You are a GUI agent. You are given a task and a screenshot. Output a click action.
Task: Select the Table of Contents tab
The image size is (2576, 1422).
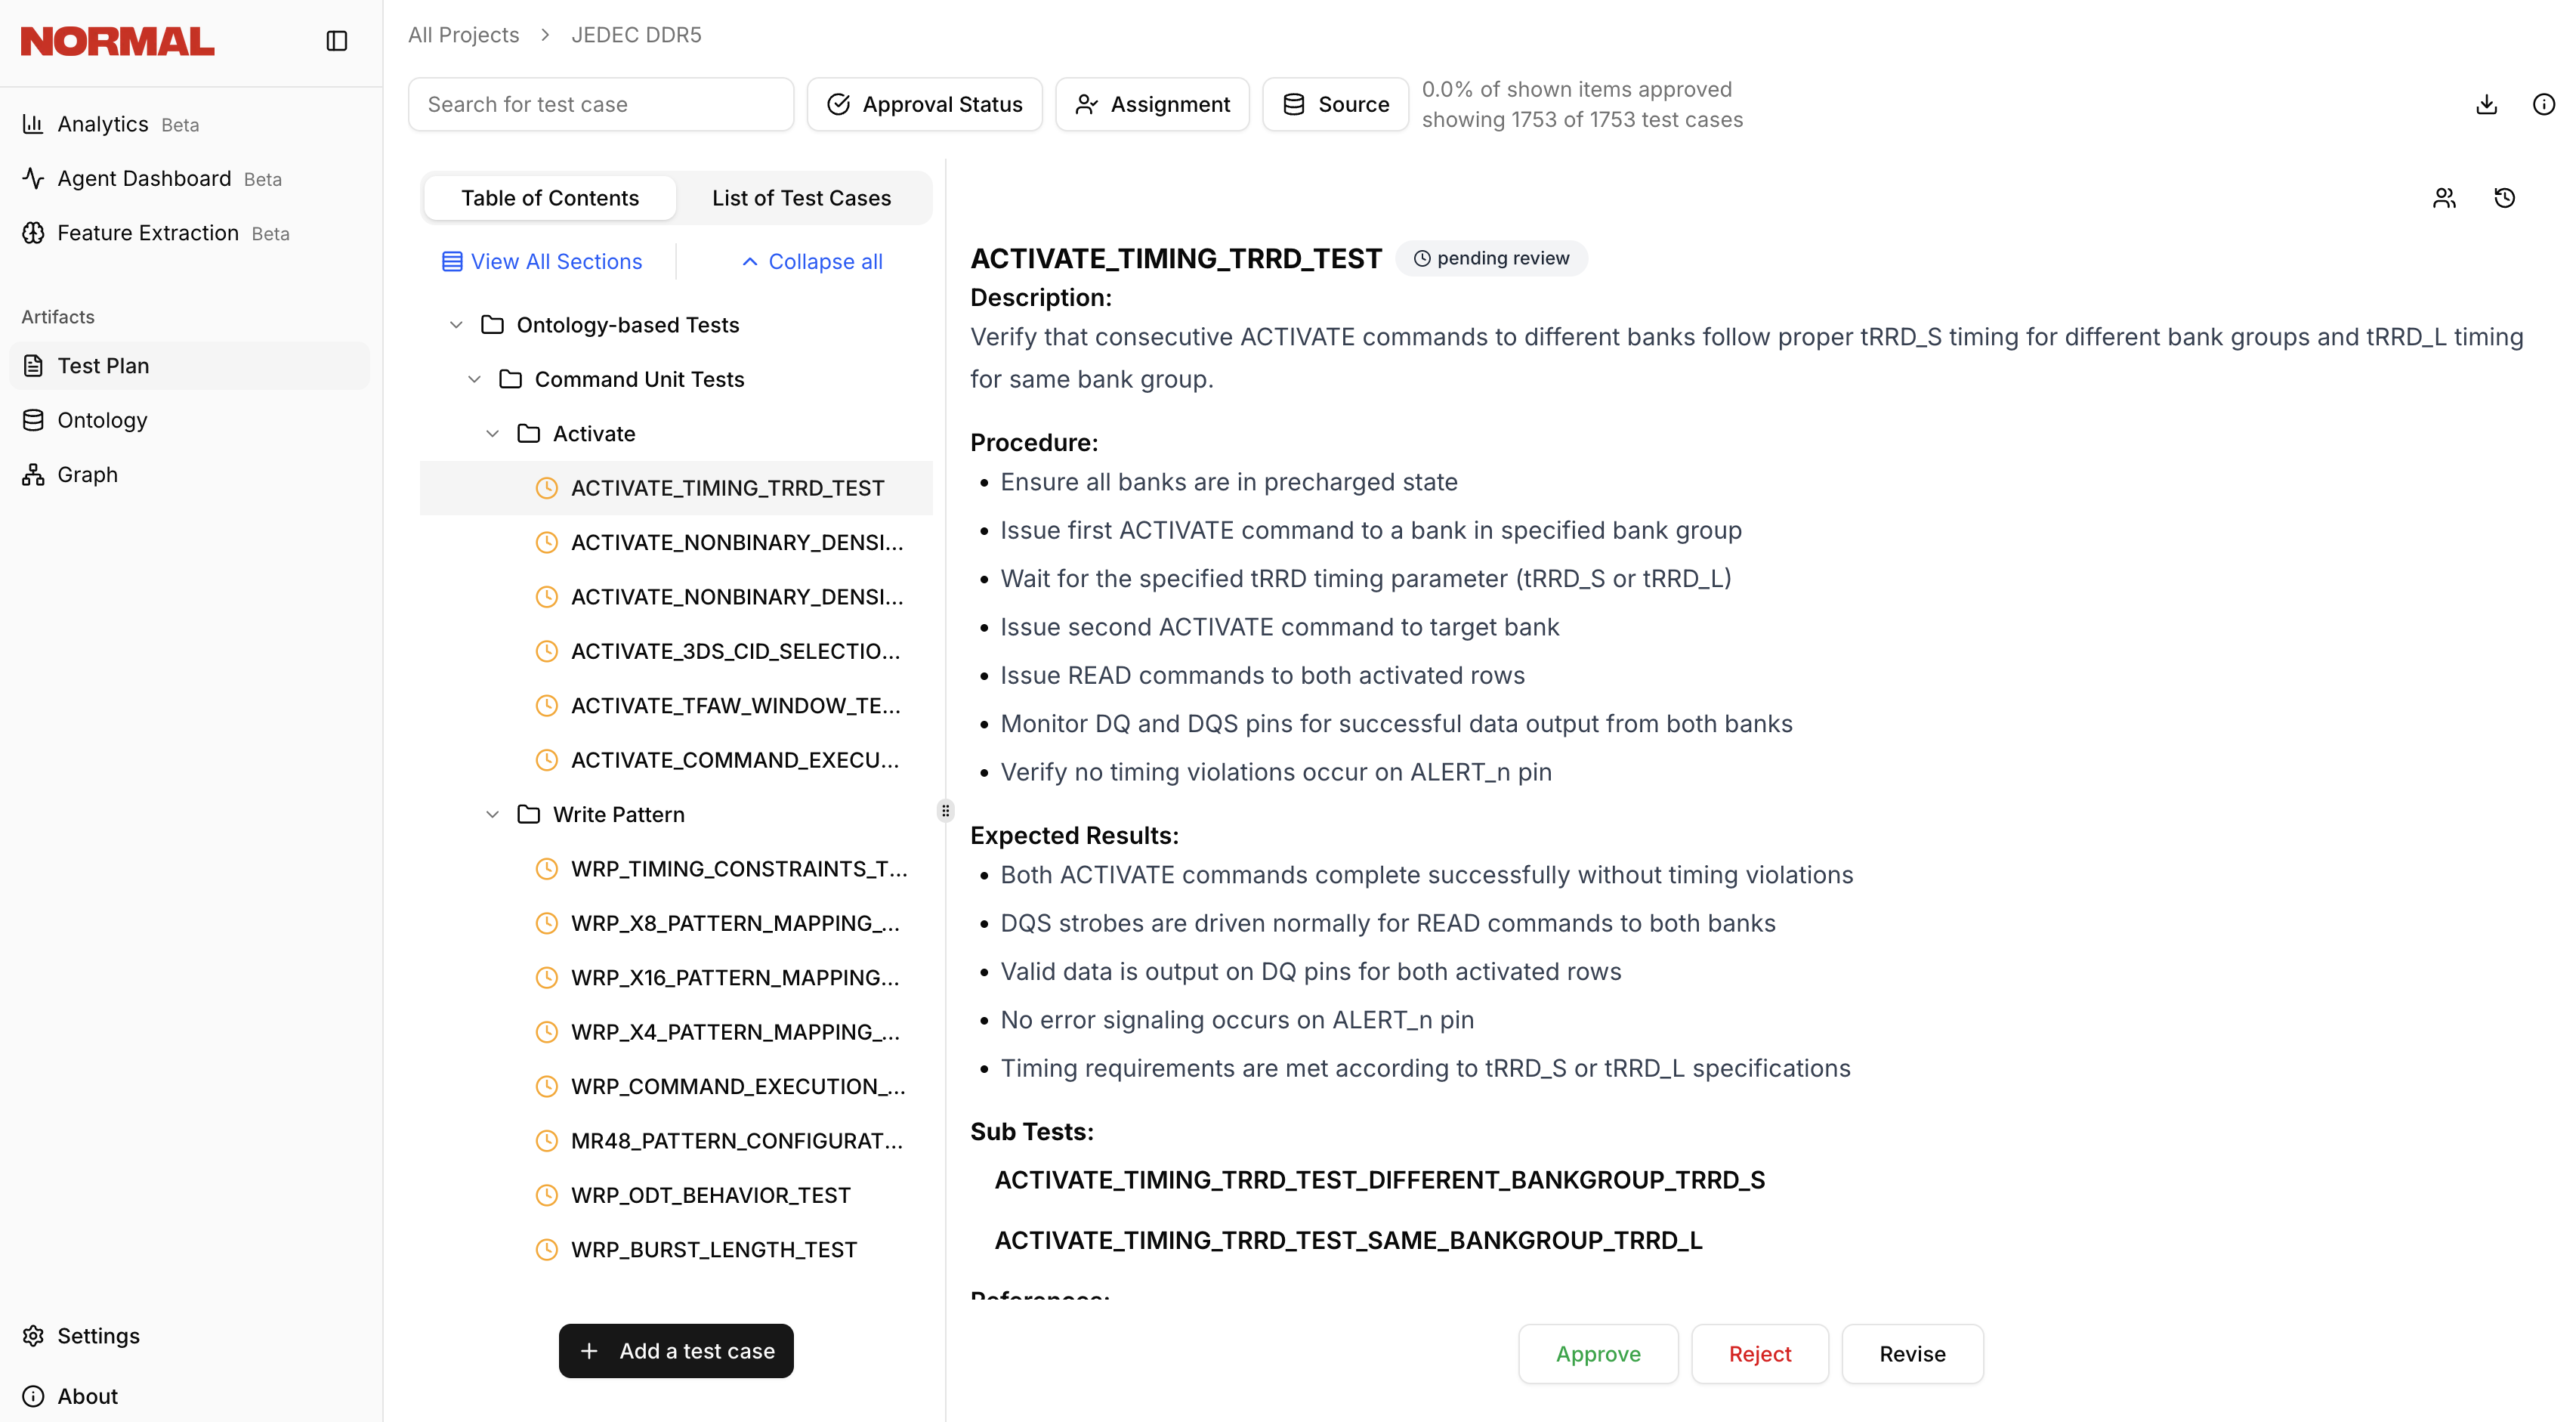point(549,198)
